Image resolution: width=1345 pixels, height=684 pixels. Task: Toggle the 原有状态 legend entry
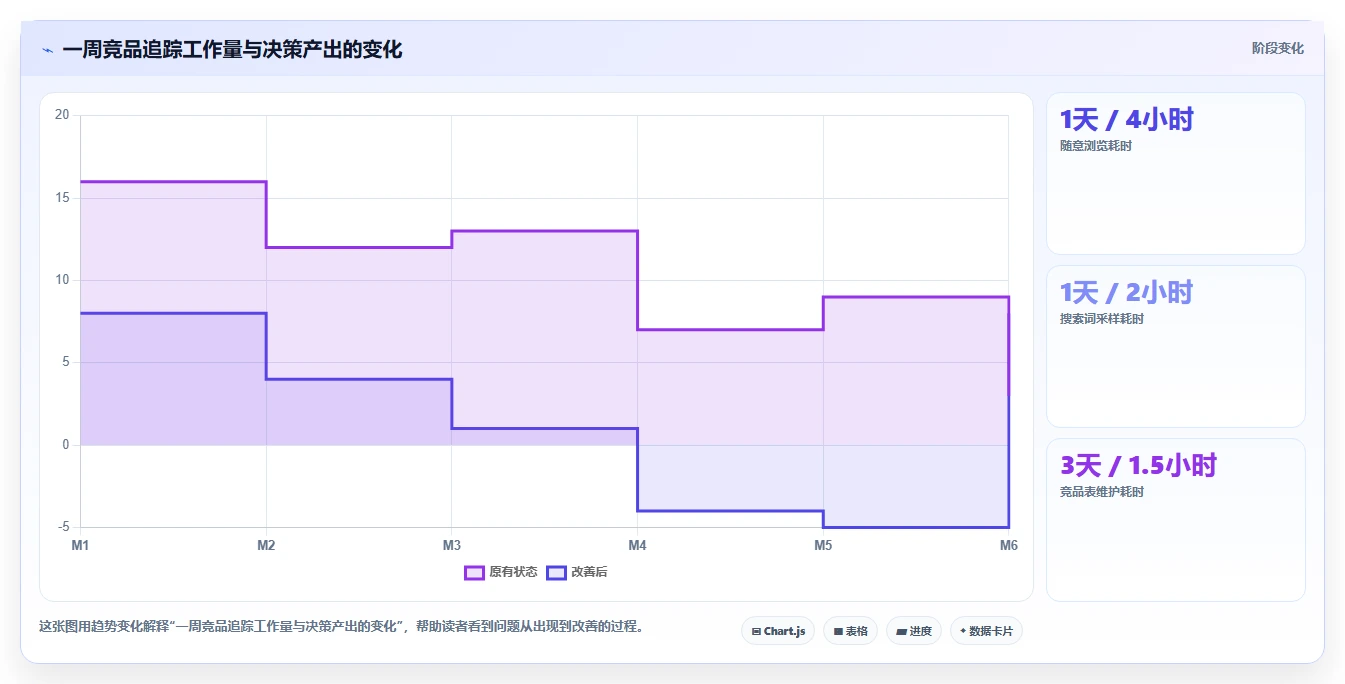501,572
